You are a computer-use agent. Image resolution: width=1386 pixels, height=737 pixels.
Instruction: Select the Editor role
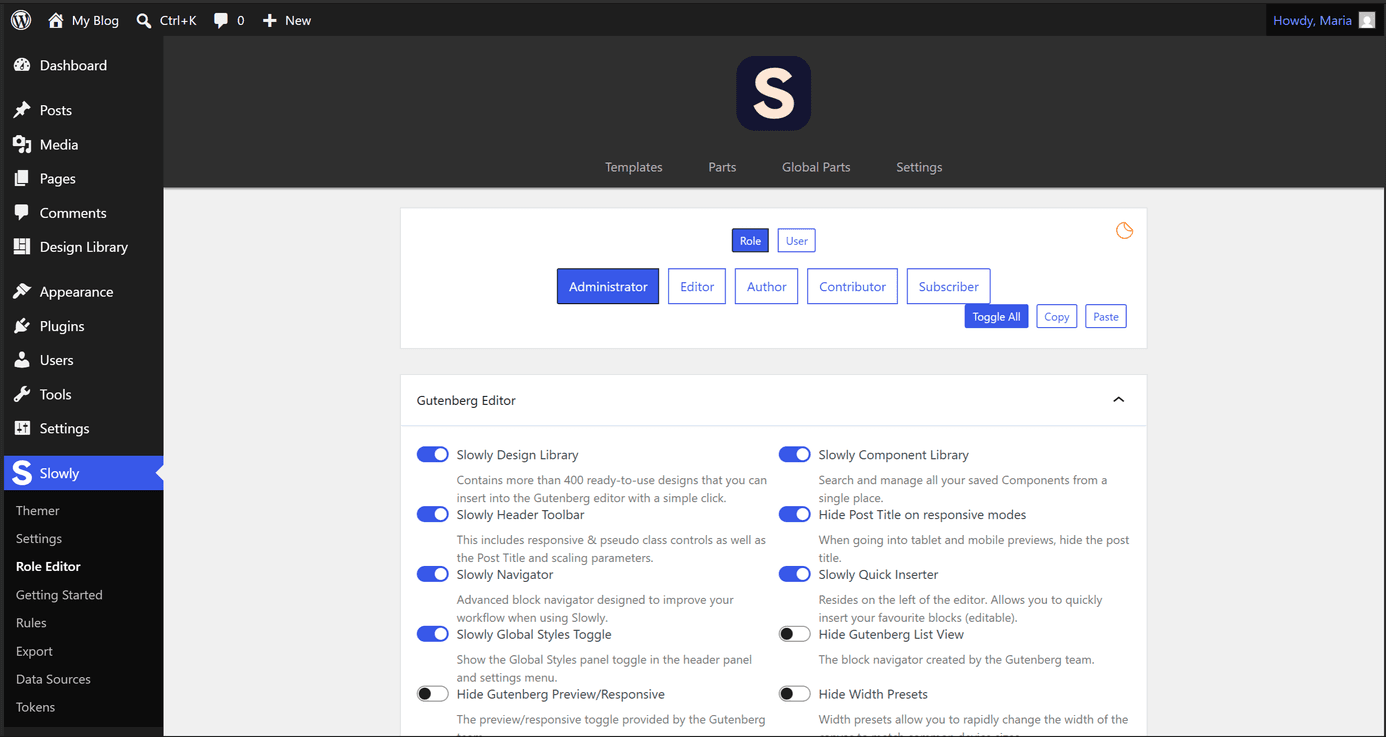697,286
